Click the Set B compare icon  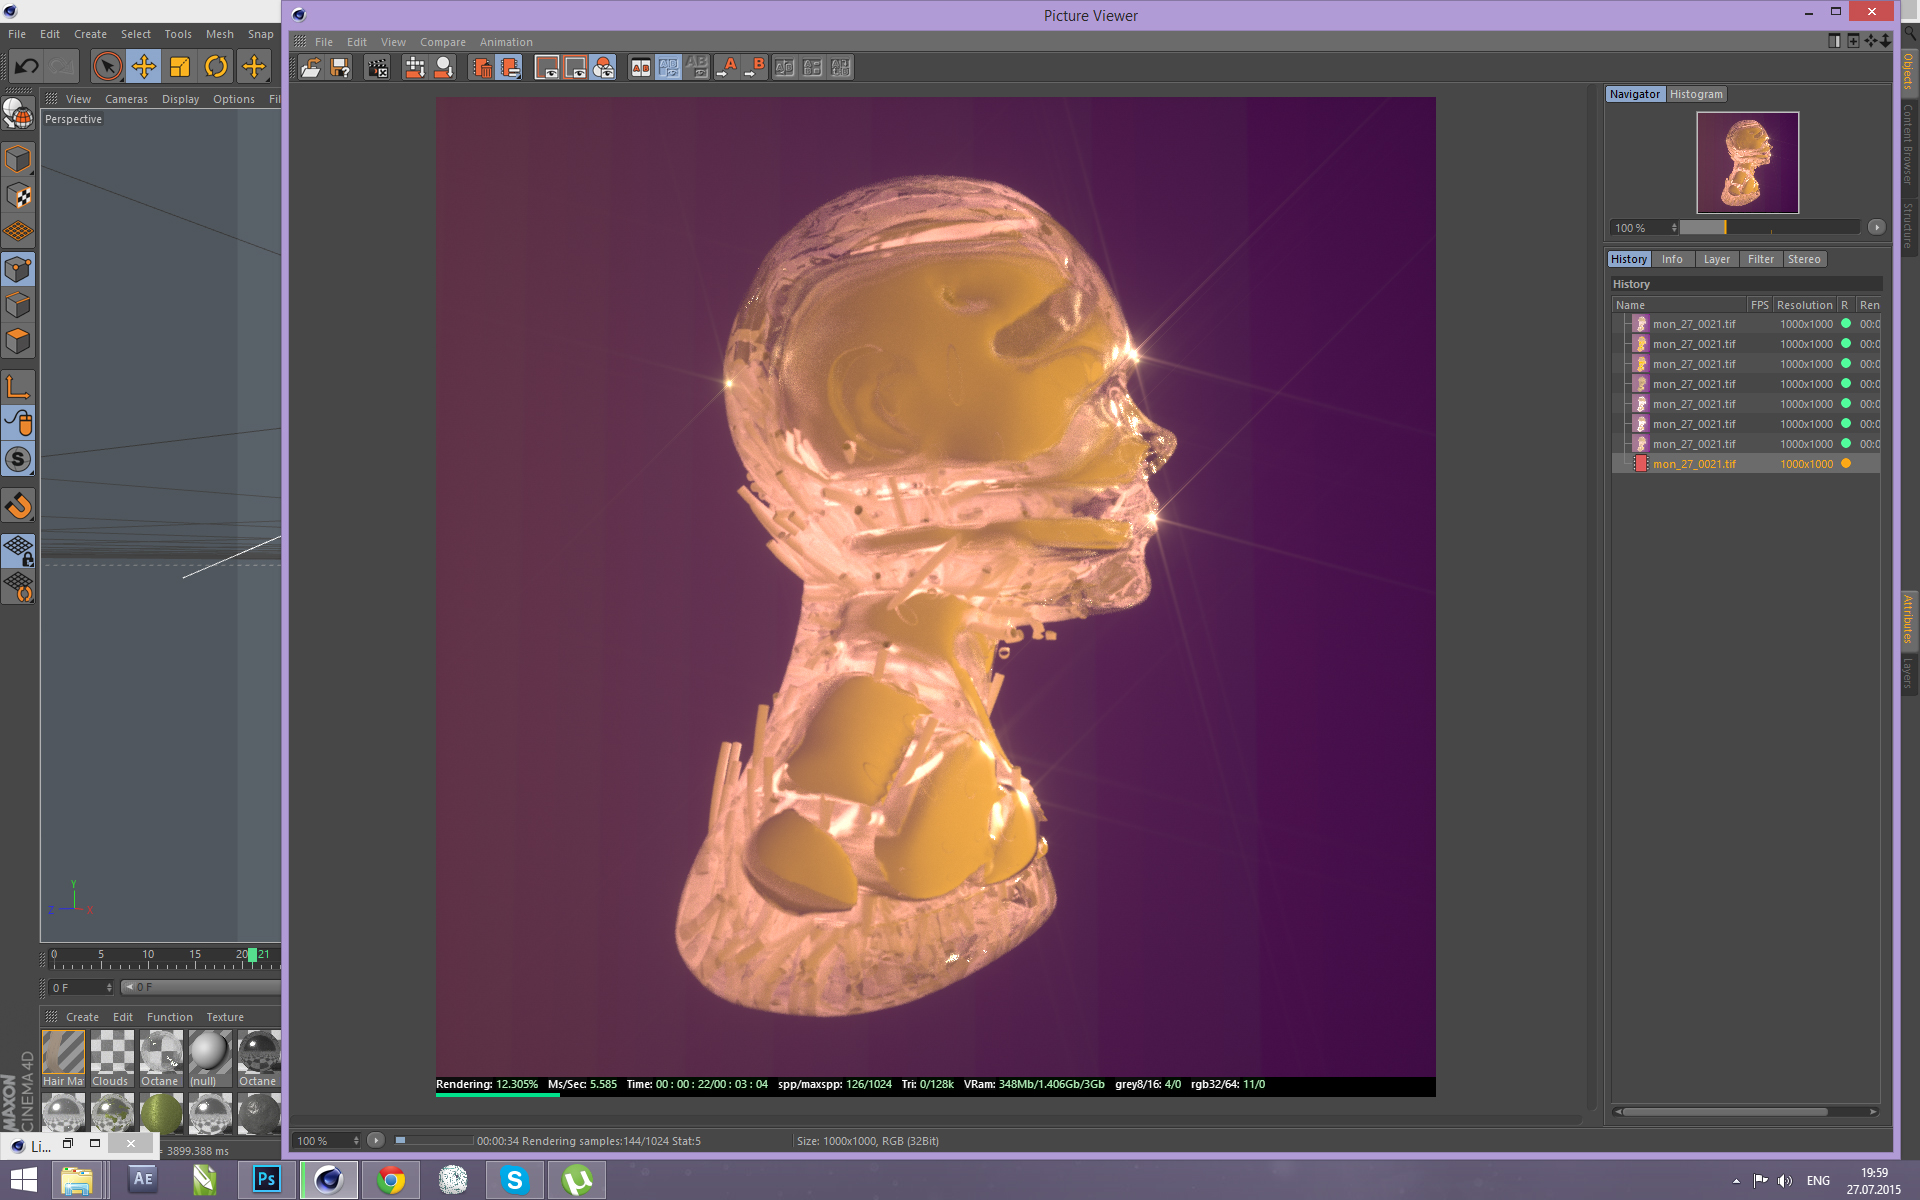[755, 68]
